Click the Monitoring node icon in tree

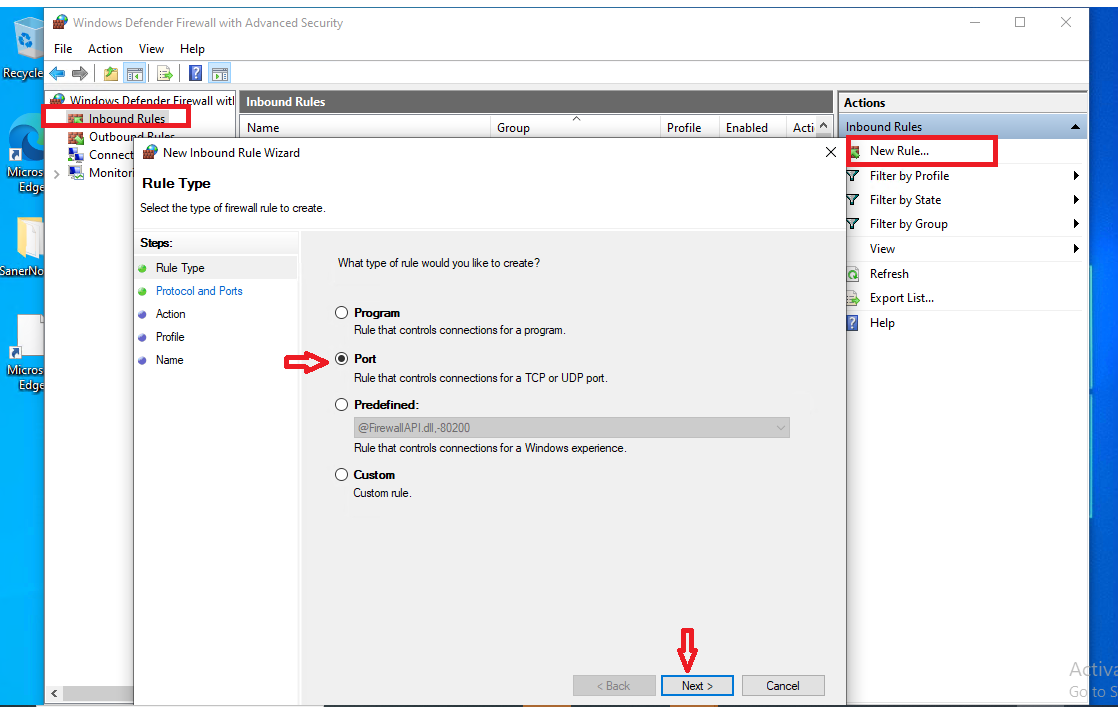pos(76,172)
